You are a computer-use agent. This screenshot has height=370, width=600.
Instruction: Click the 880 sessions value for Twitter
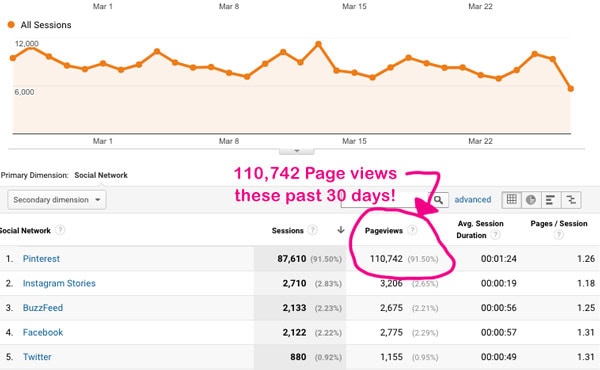tap(298, 357)
